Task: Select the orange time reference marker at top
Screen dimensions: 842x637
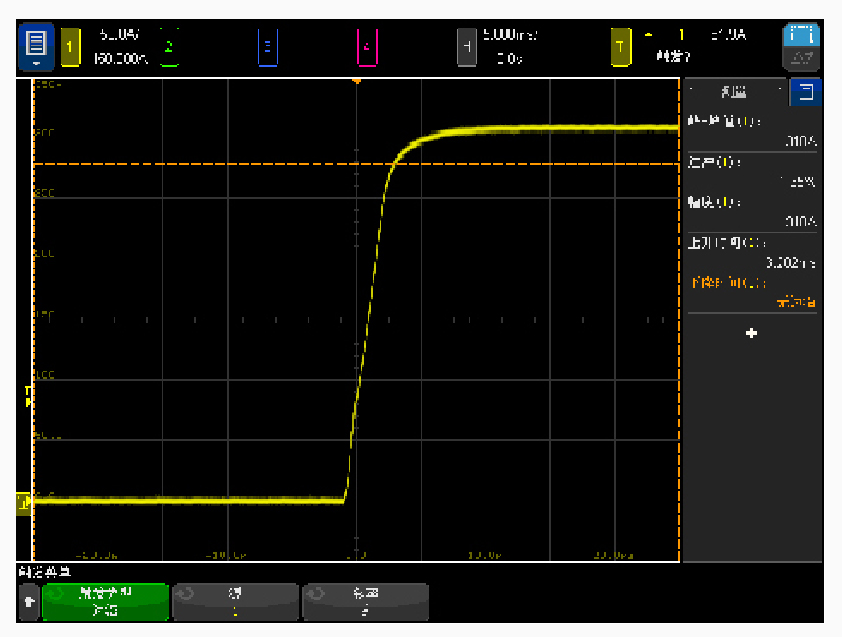Action: click(356, 81)
